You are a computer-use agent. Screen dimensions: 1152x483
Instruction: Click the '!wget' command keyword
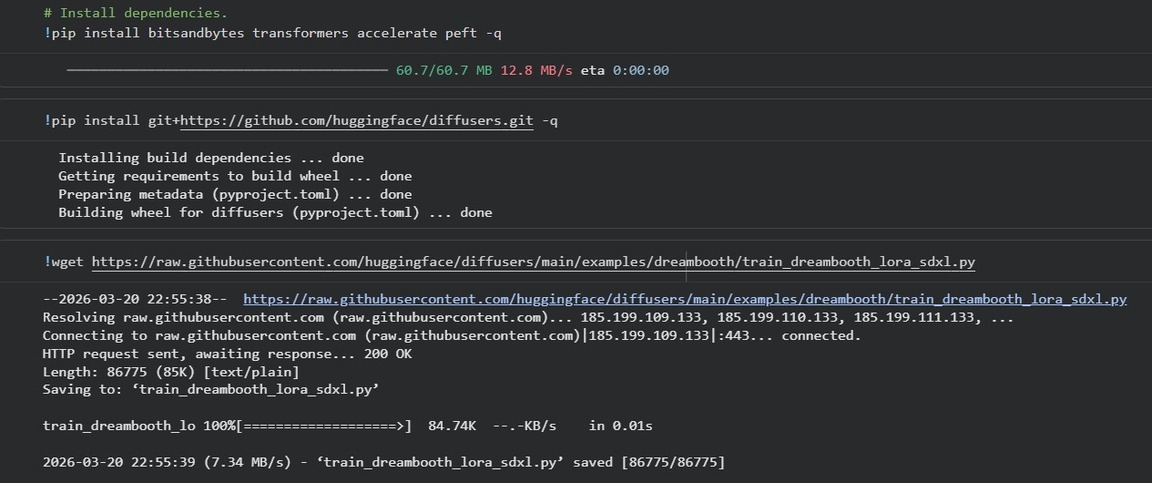point(64,262)
